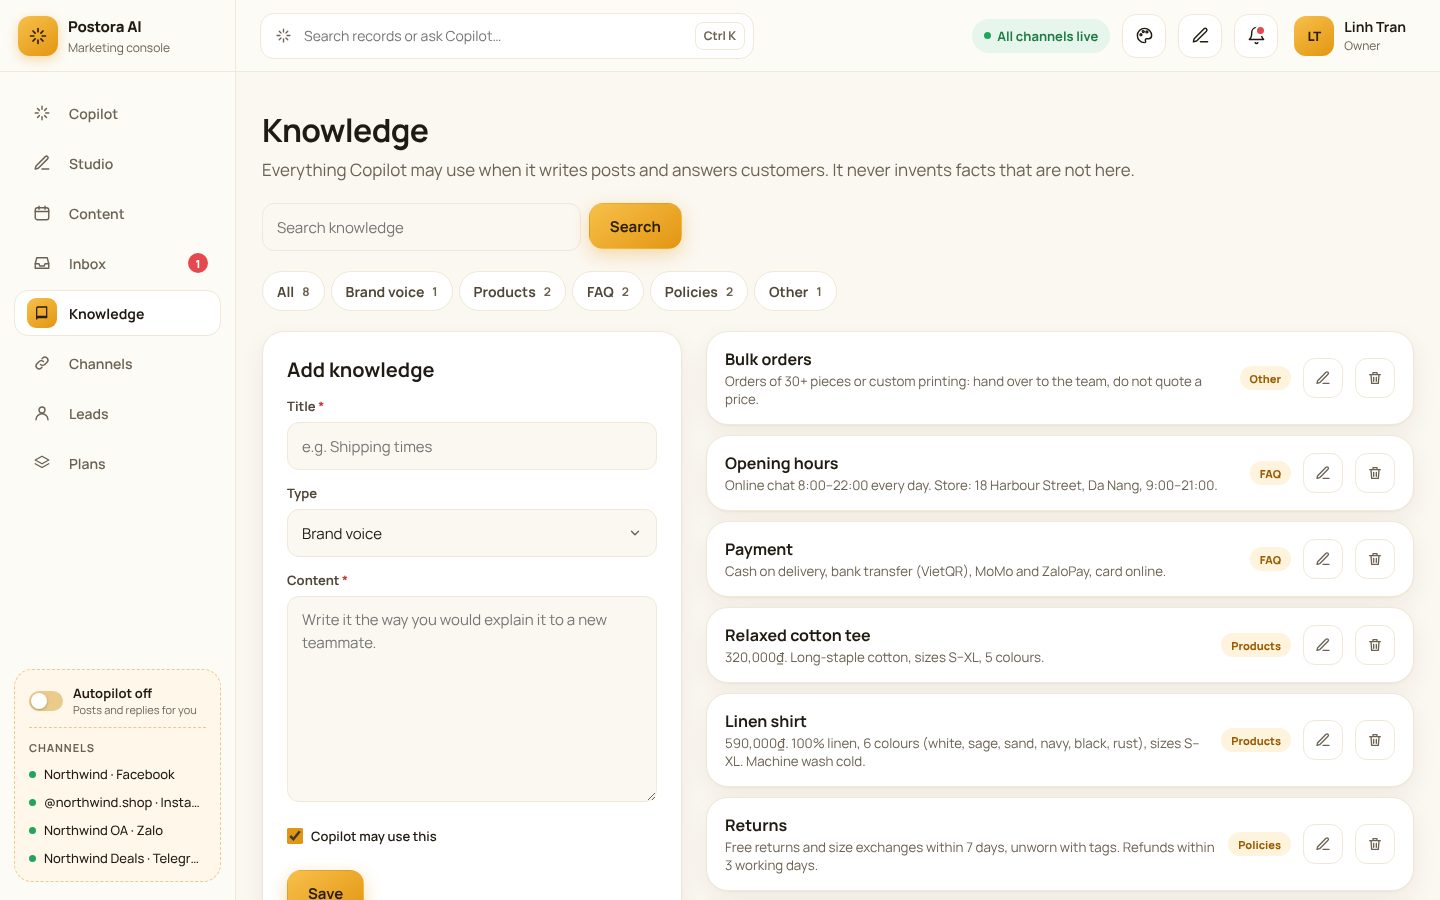Screen dimensions: 1440x900
Task: Edit the Returns entry
Action: [x=1322, y=844]
